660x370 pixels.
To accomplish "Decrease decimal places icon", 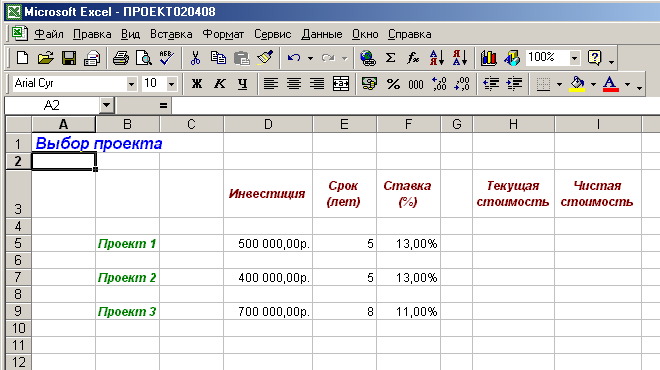I will [x=462, y=84].
